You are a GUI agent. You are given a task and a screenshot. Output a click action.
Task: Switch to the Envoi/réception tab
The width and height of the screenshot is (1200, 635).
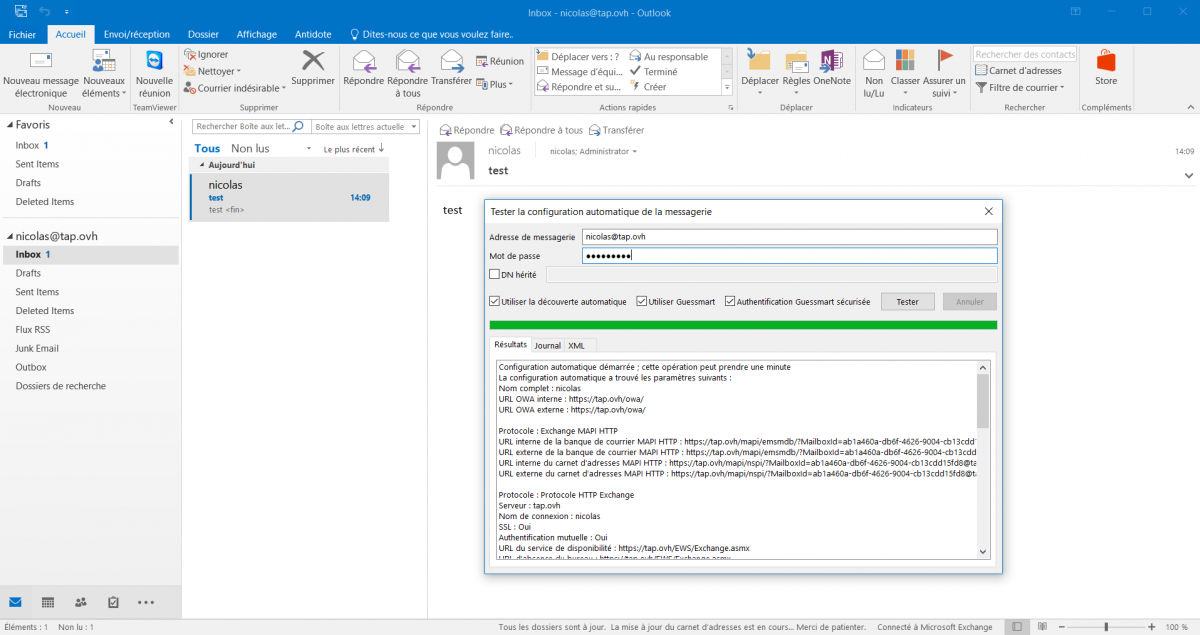click(137, 34)
